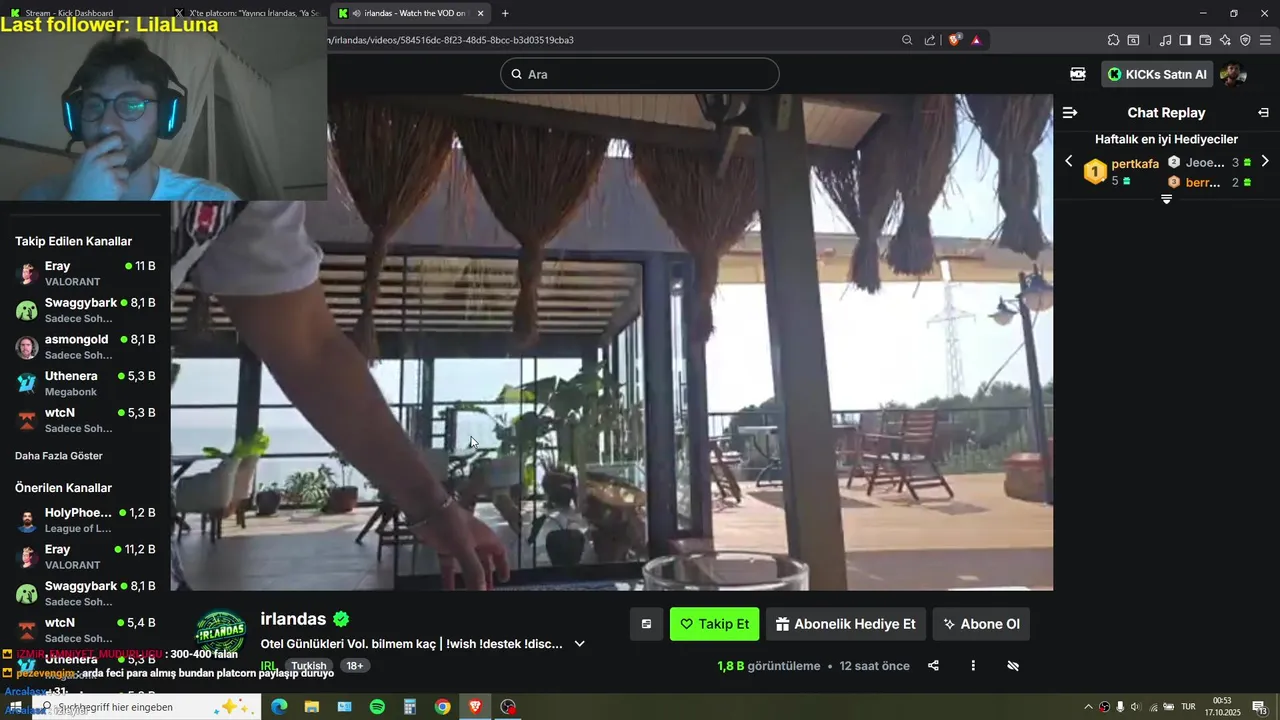The width and height of the screenshot is (1280, 720).
Task: Toggle the speaker volume icon in system tray
Action: (1136, 707)
